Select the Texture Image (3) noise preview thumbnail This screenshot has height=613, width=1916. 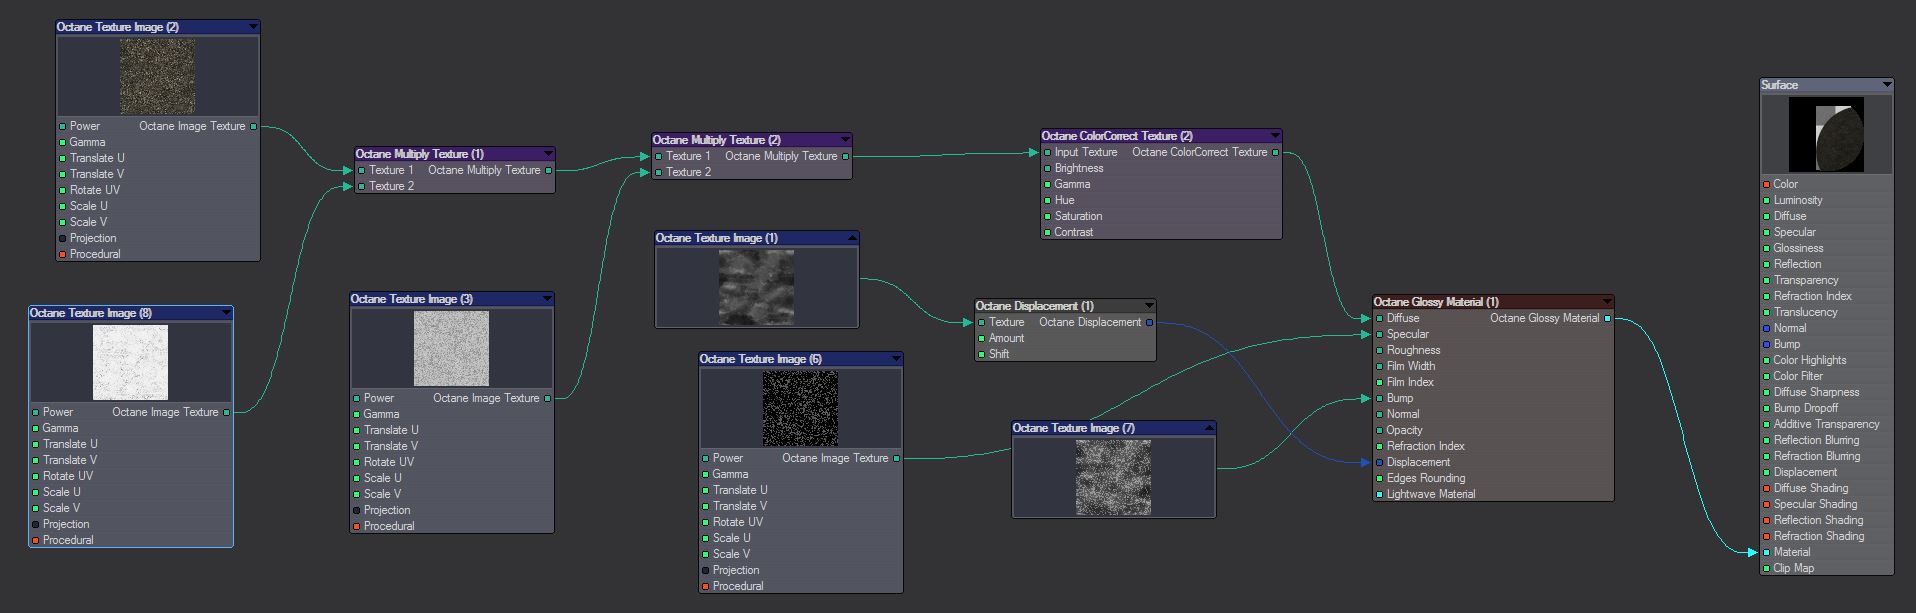tap(451, 348)
